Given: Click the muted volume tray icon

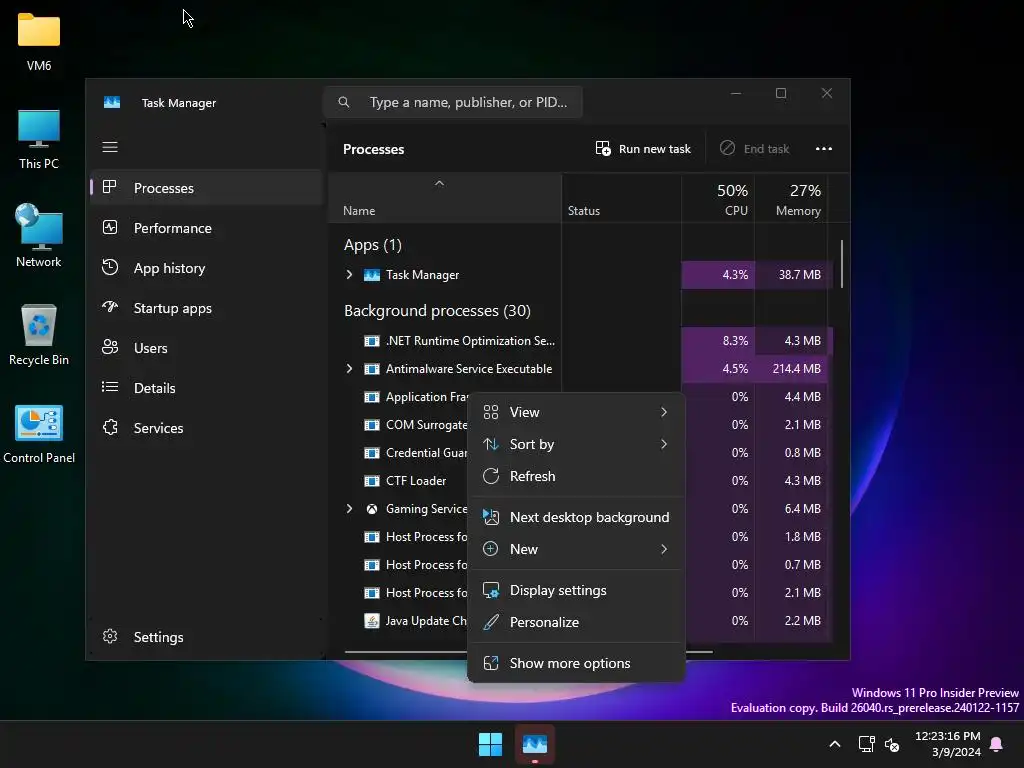Looking at the screenshot, I should pyautogui.click(x=892, y=744).
